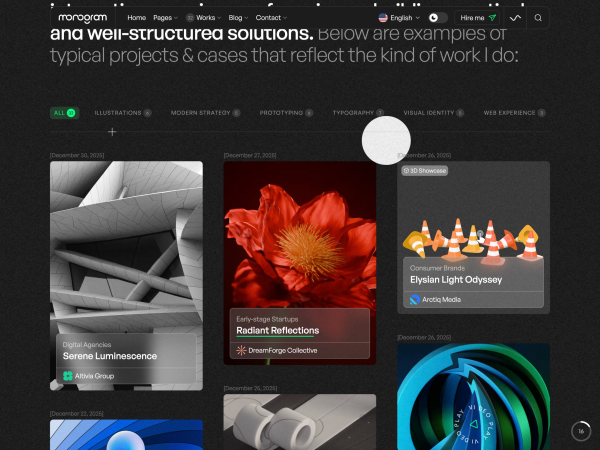This screenshot has height=450, width=600.
Task: Click the Video Play triangle icon
Action: coord(474,424)
